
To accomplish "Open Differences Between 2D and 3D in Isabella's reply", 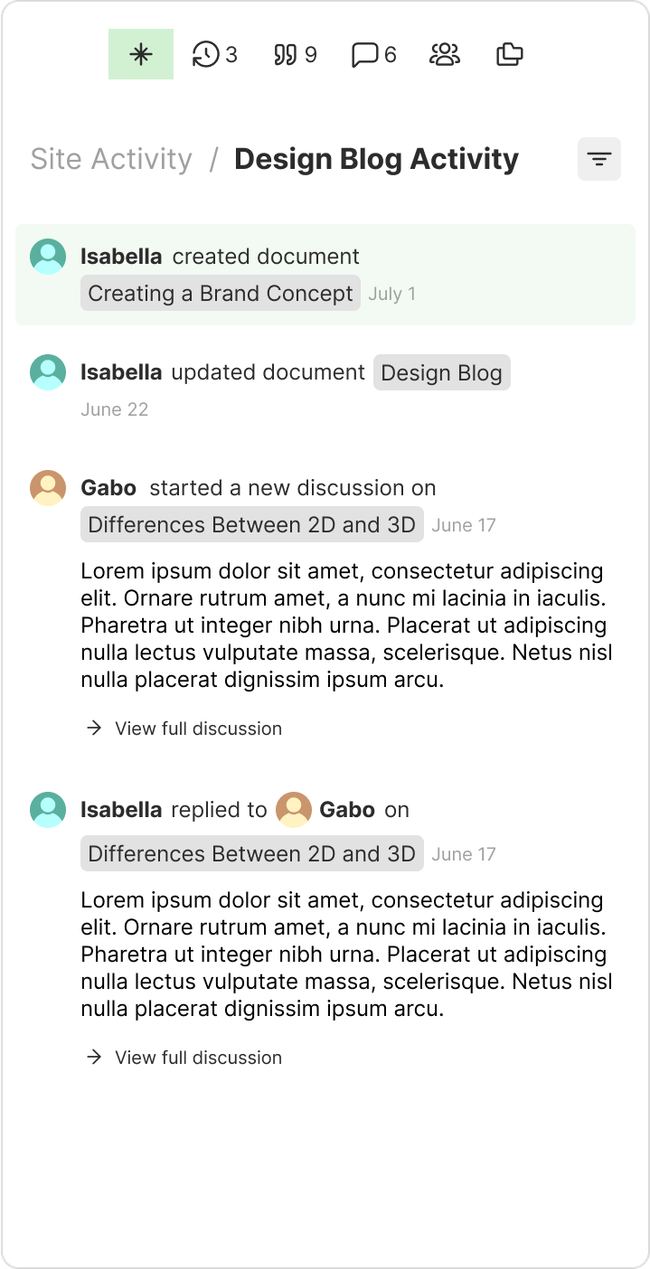I will pos(252,854).
